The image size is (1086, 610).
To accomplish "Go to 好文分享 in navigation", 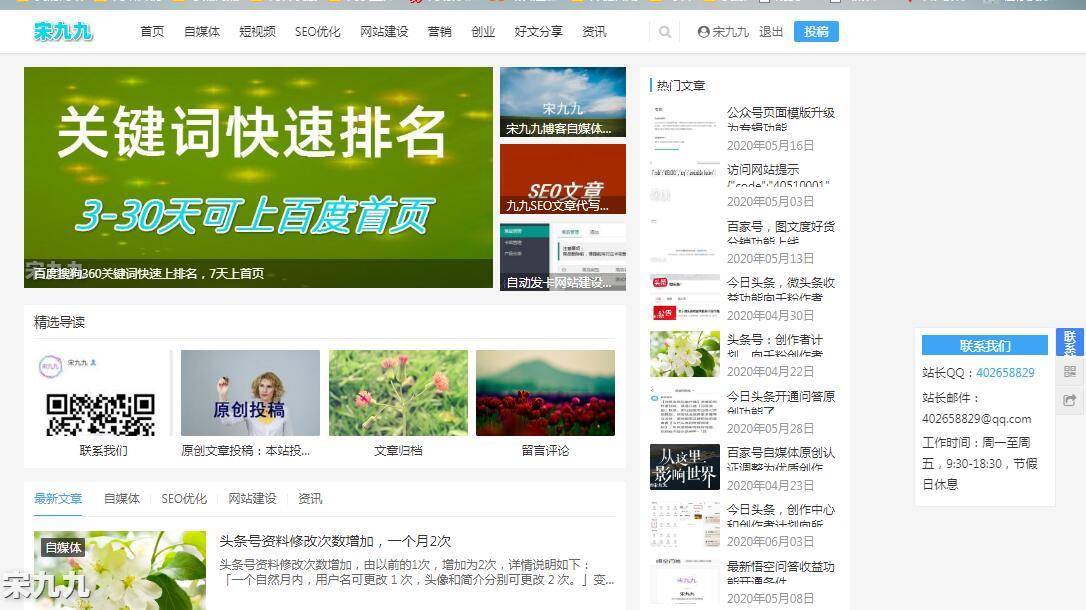I will pyautogui.click(x=539, y=32).
